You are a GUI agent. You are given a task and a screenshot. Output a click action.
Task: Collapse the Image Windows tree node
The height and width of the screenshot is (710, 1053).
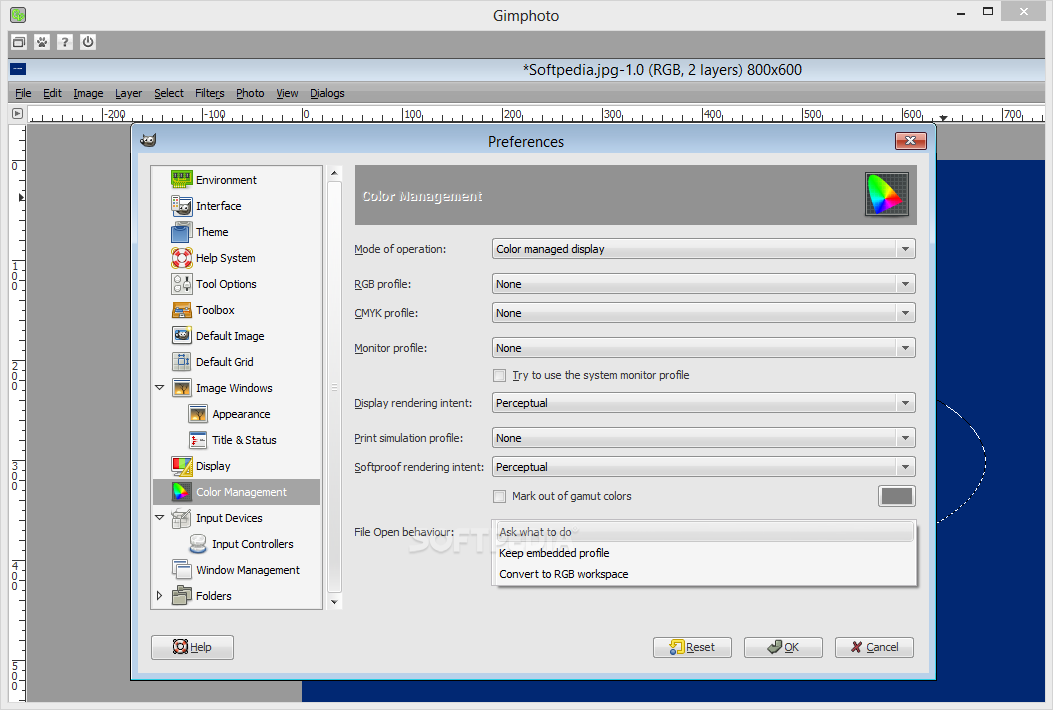point(160,388)
